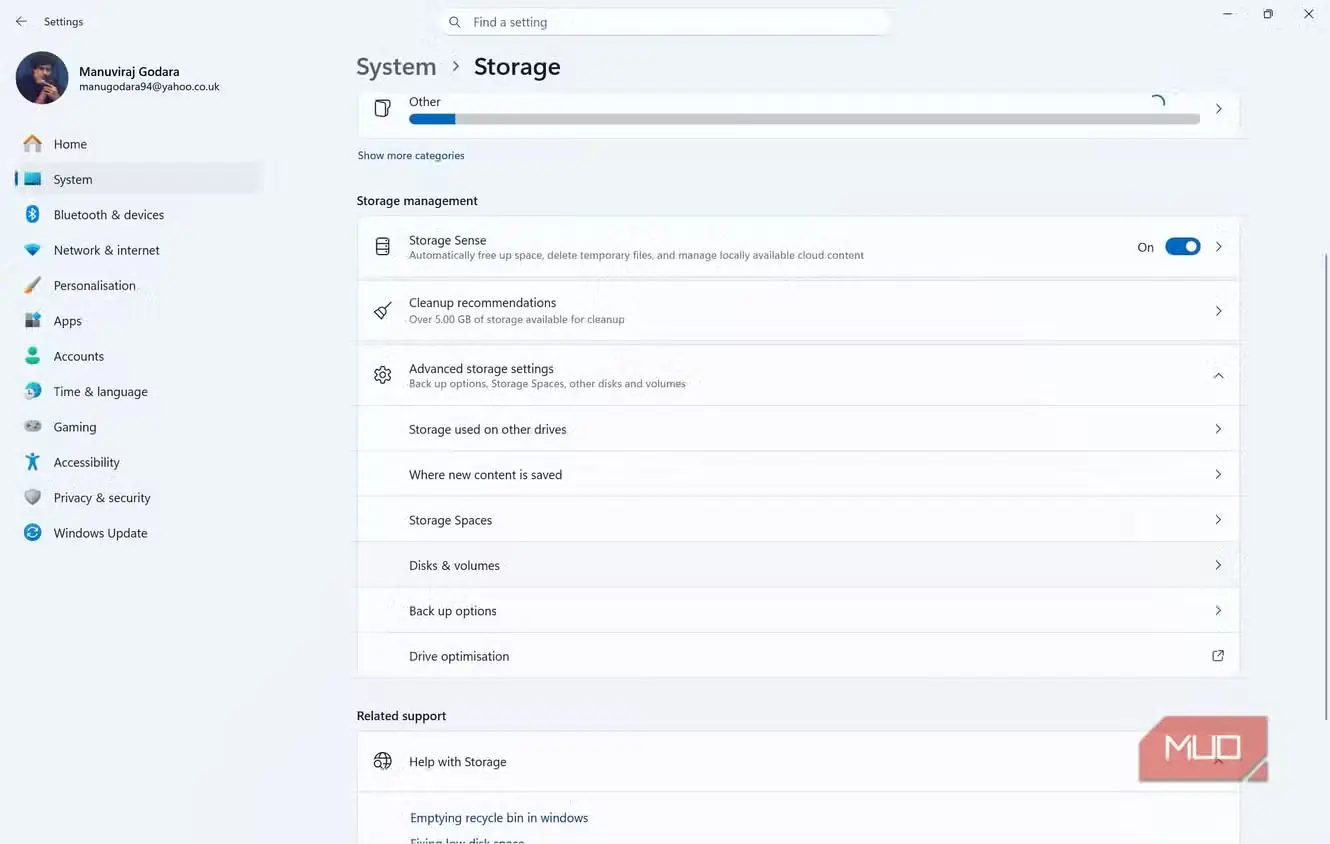
Task: Click Show more categories link
Action: coord(411,155)
